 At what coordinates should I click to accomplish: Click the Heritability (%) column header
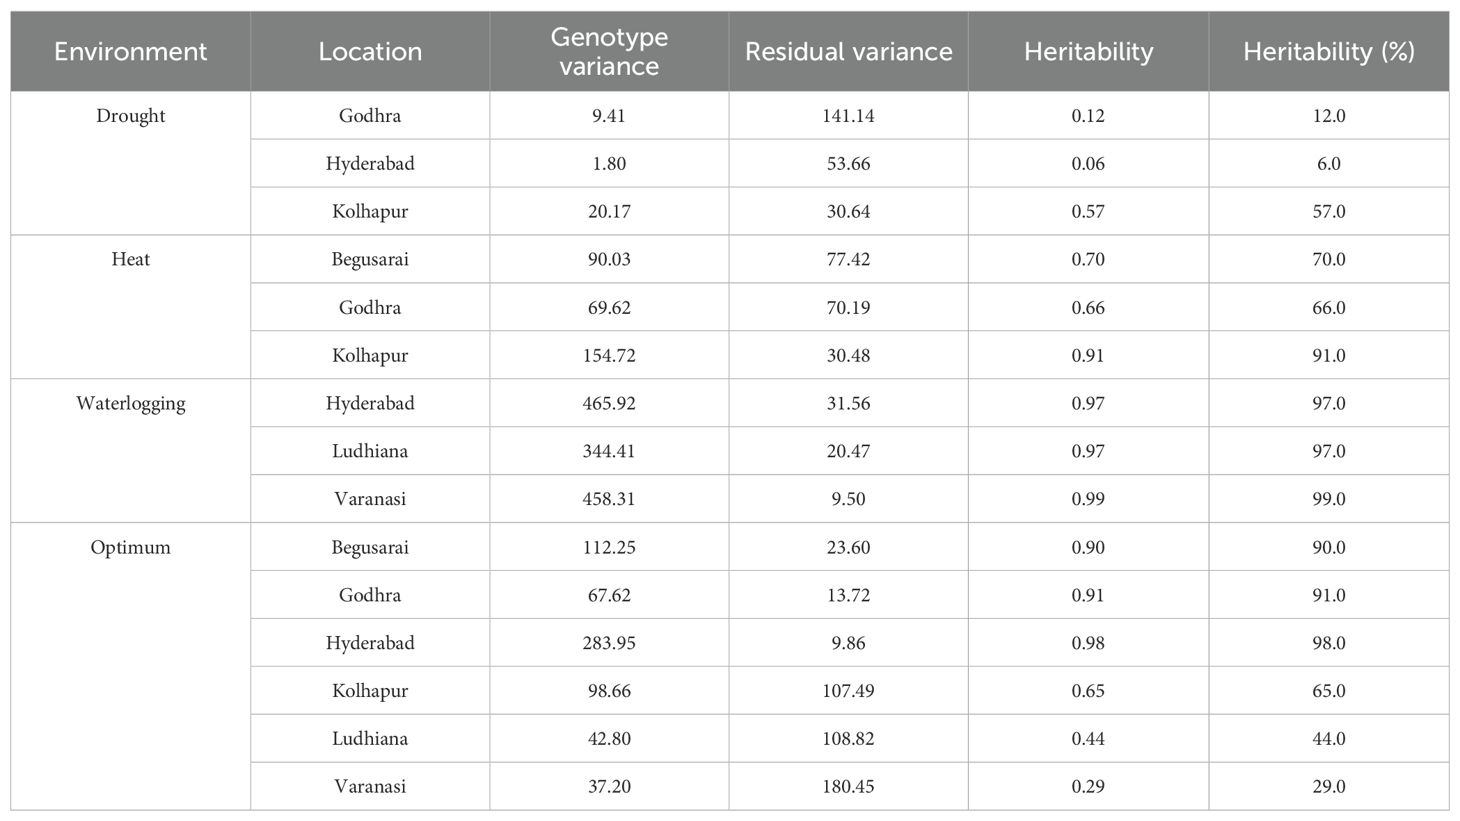[x=1328, y=51]
